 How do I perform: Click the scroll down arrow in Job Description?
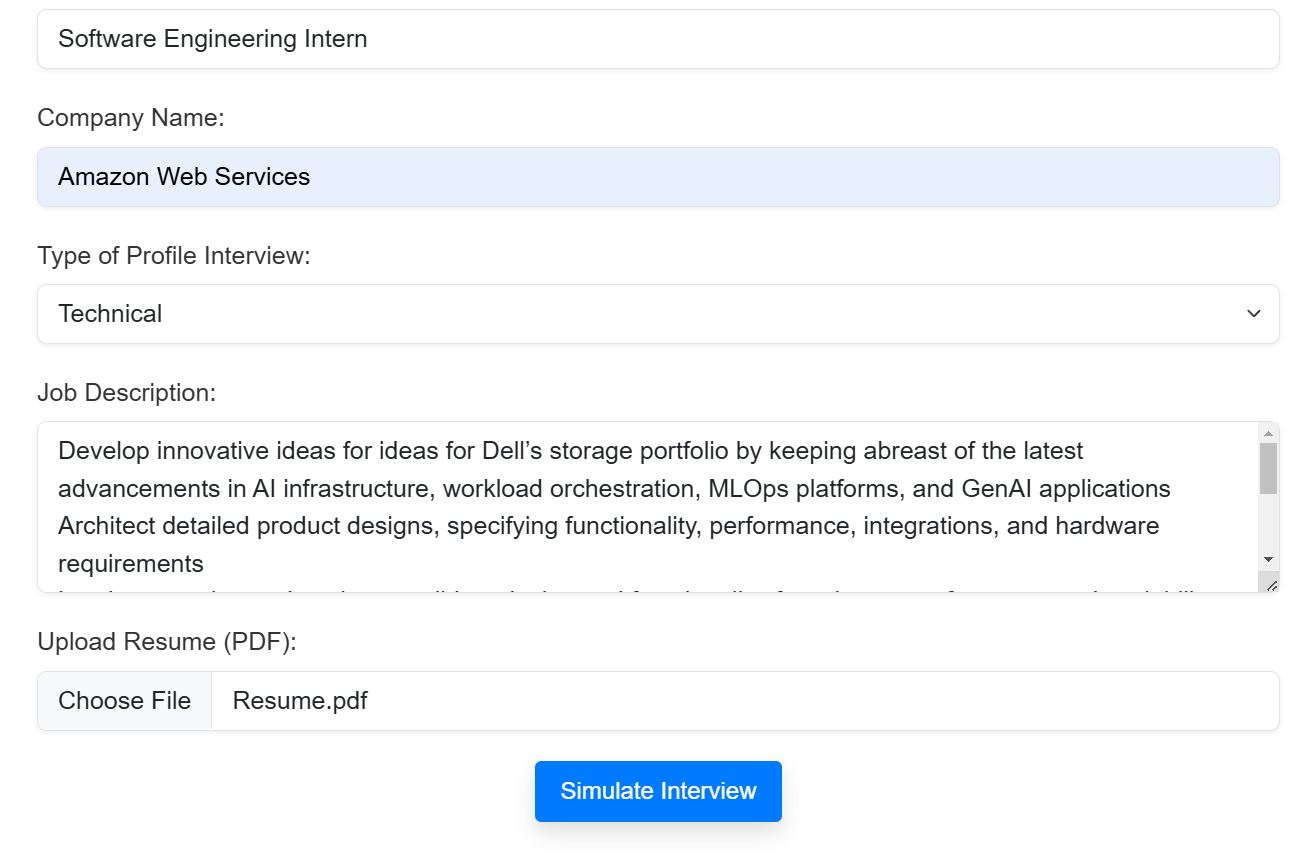tap(1268, 559)
